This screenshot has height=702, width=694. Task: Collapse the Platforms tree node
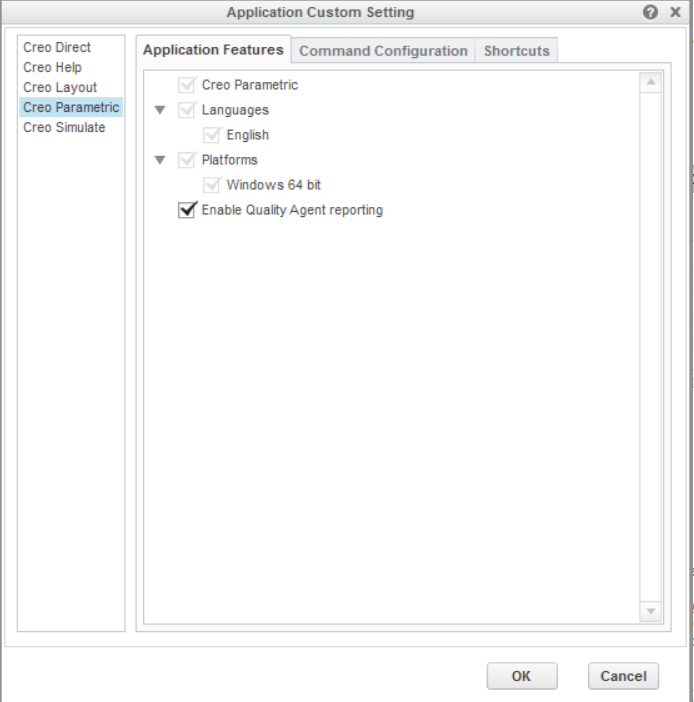[x=160, y=160]
